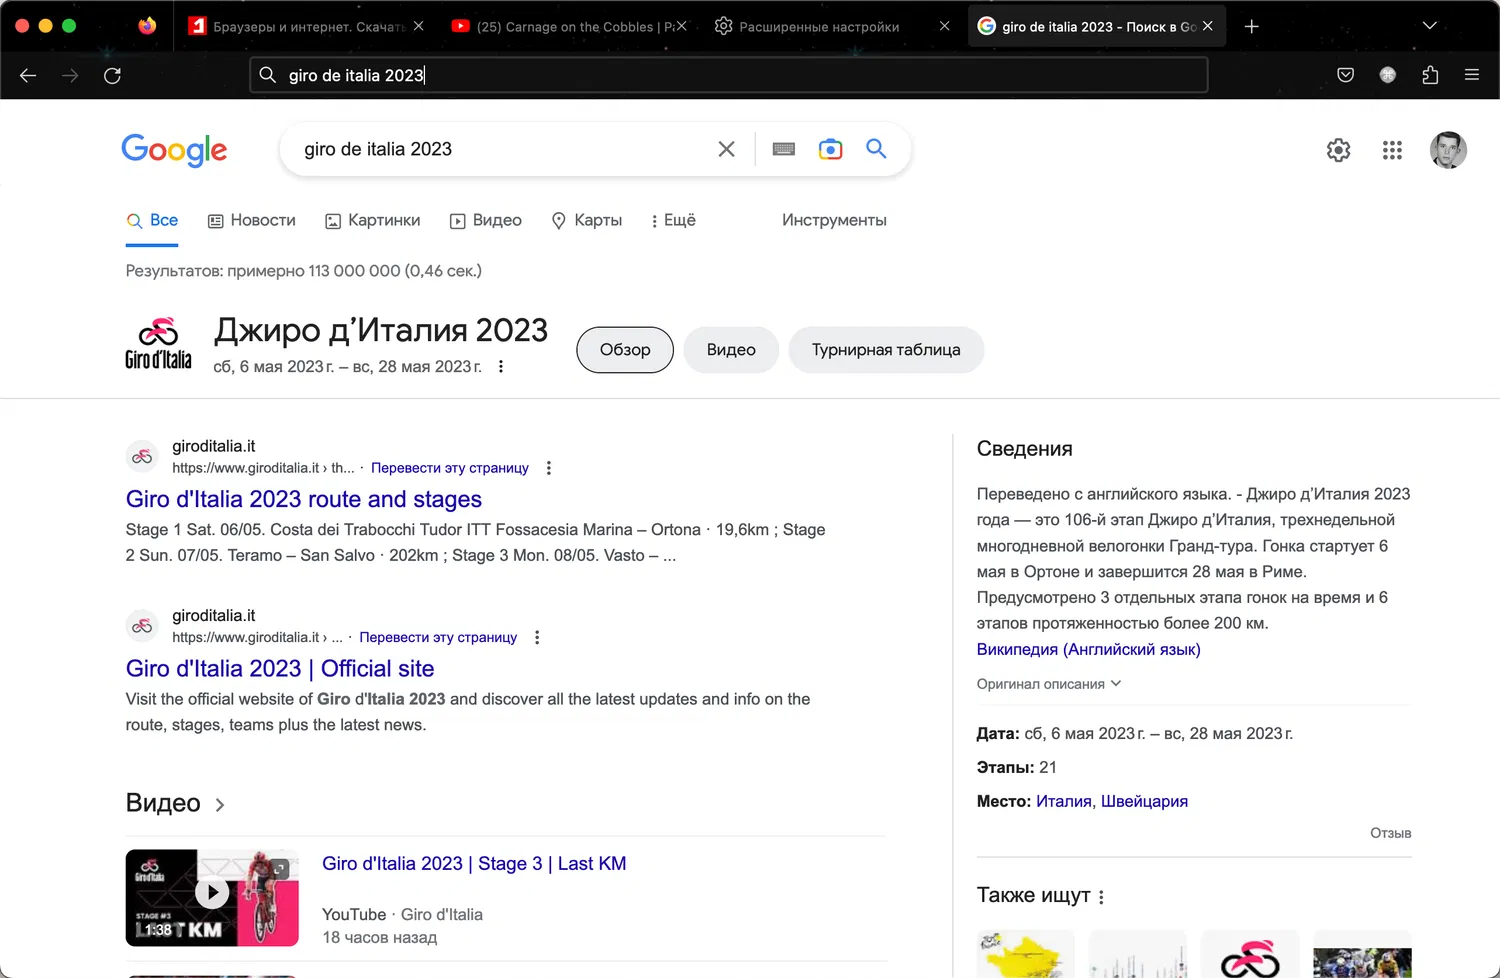The width and height of the screenshot is (1500, 978).
Task: Click the Giro d'Italia event logo
Action: pos(158,345)
